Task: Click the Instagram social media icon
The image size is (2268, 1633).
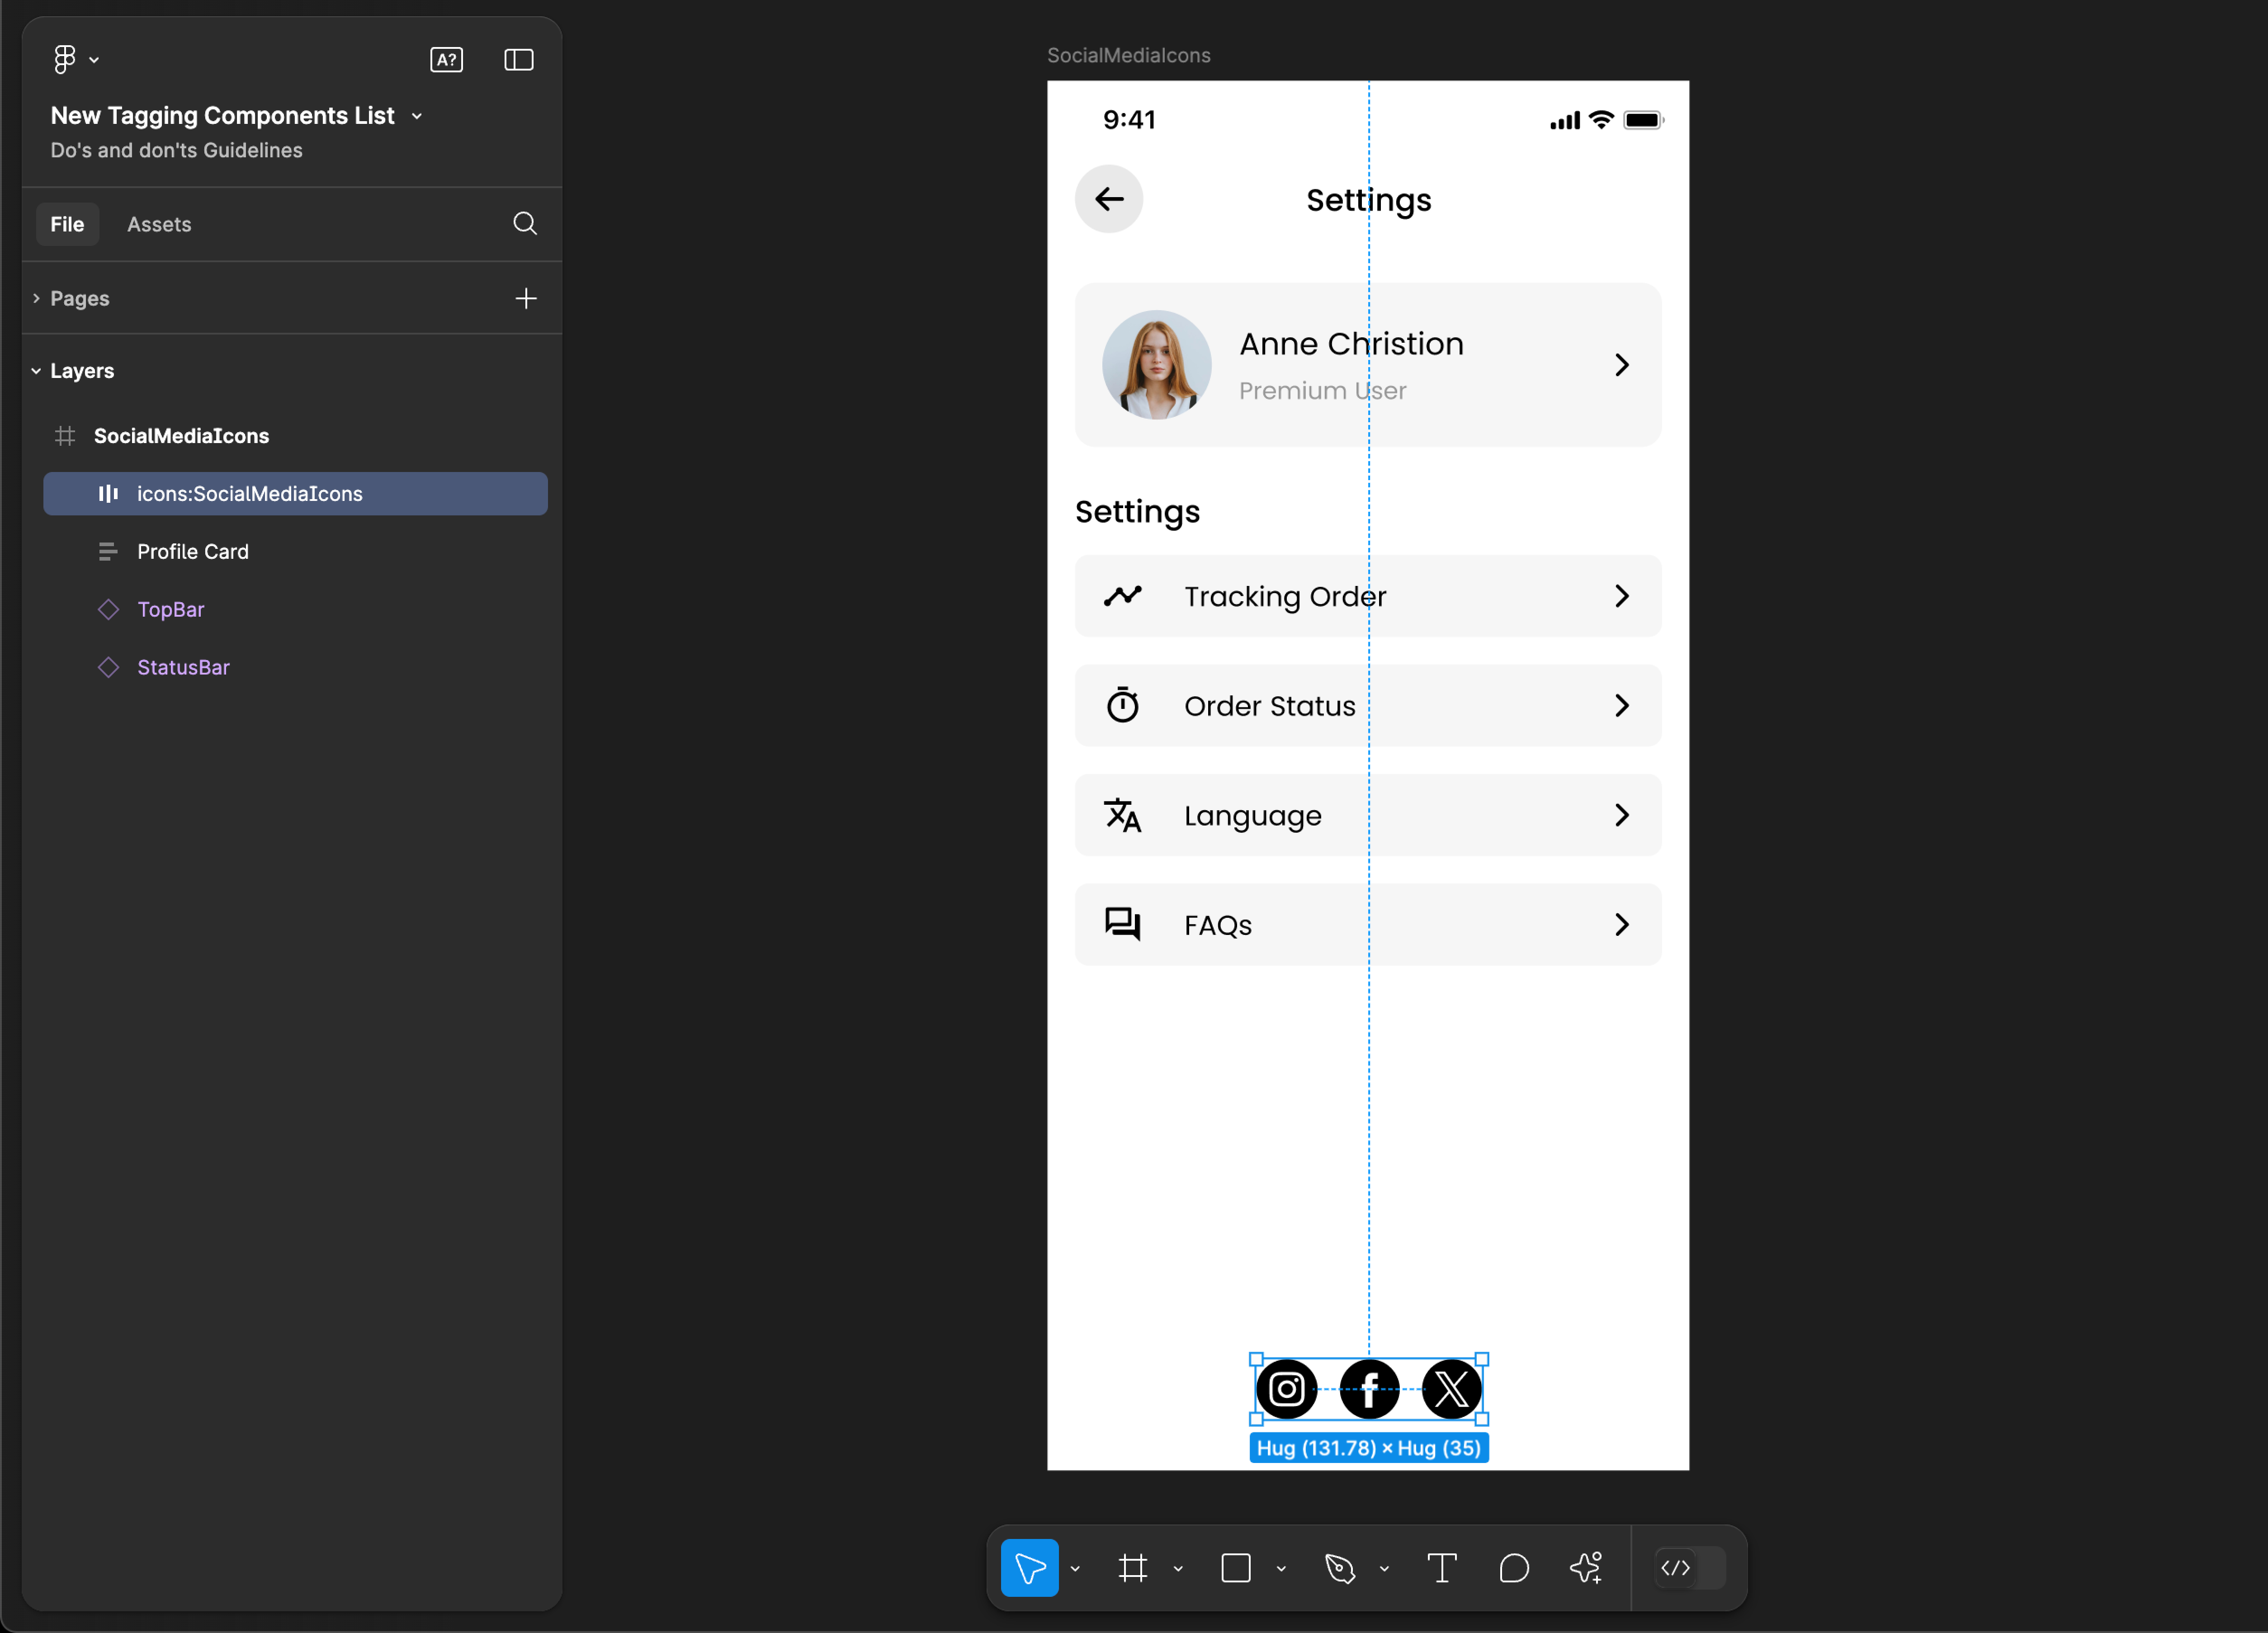Action: 1285,1390
